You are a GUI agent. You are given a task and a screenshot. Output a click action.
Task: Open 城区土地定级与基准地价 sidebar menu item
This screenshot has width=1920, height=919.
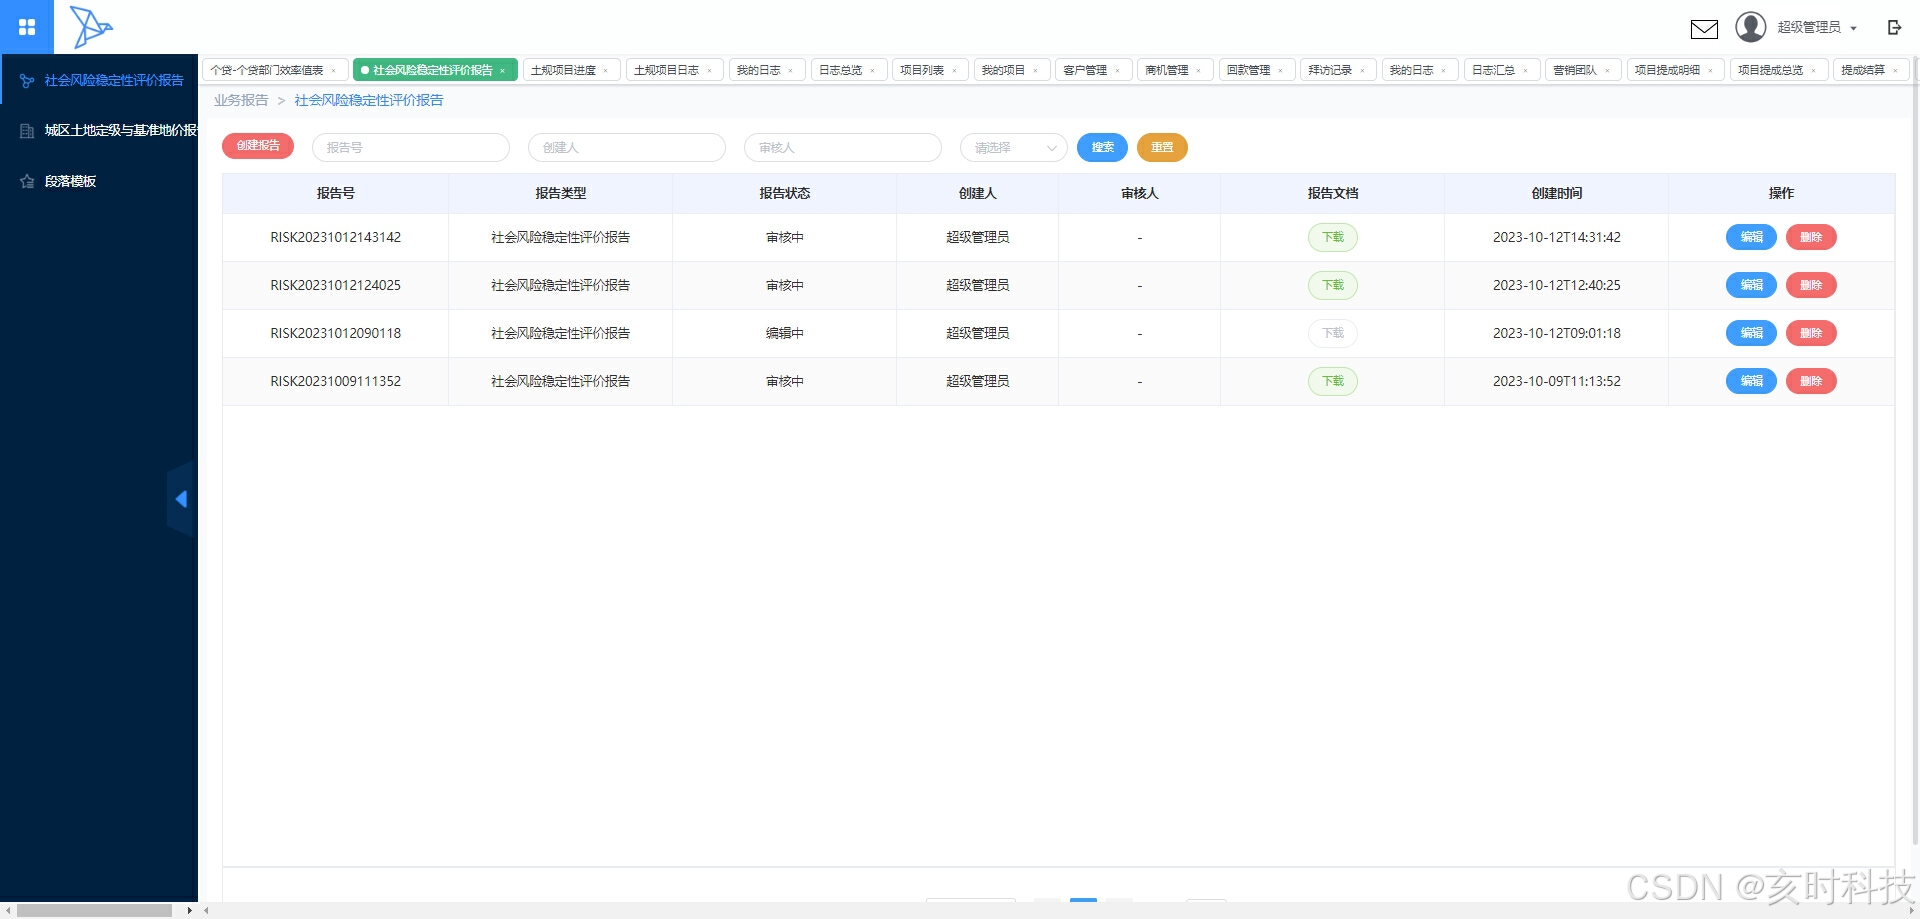click(x=100, y=131)
